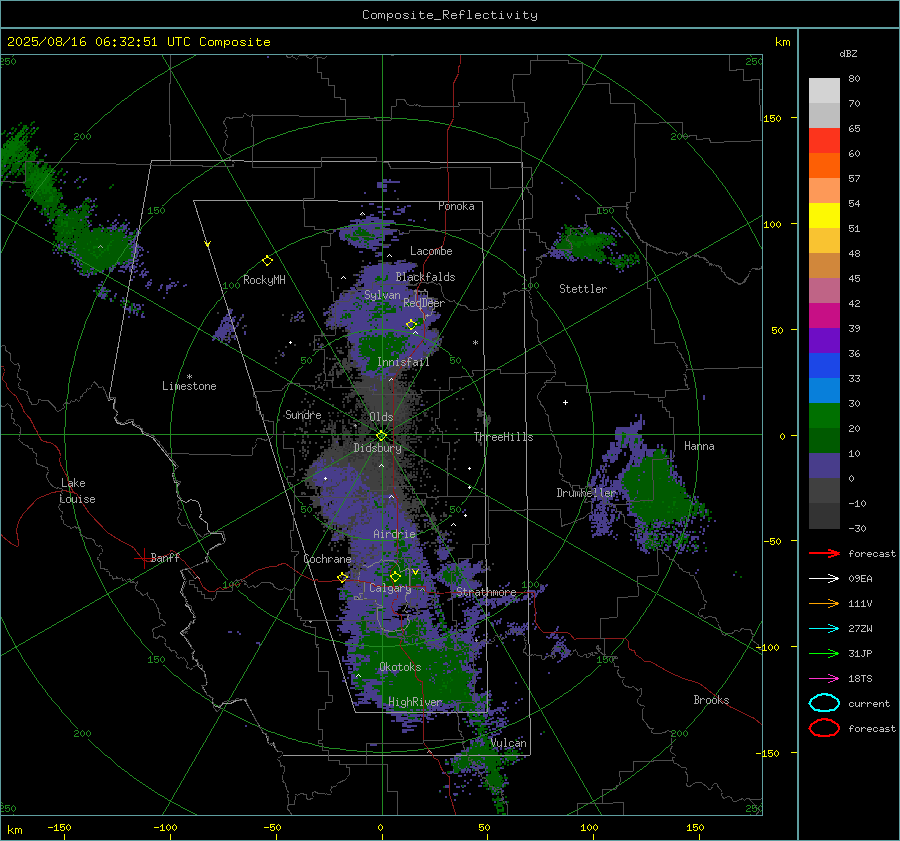
Task: Click the Cochrane city label
Action: point(327,559)
